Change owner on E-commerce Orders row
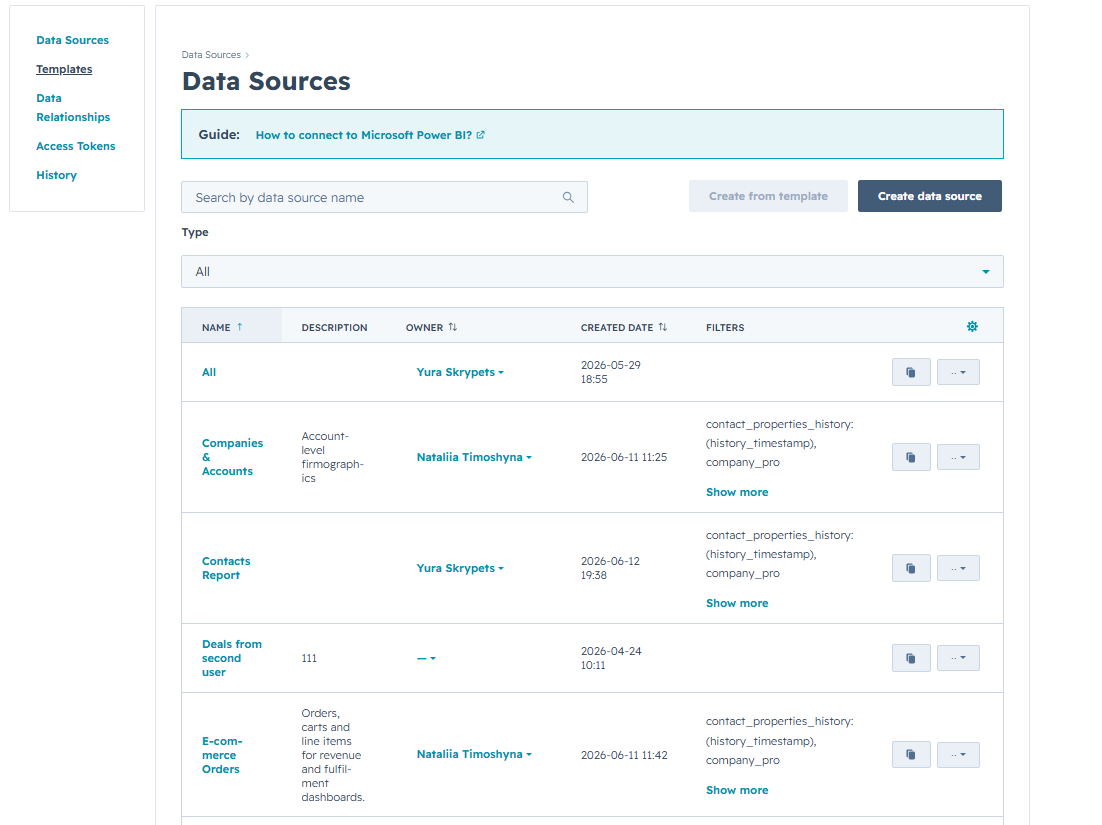1102x825 pixels. pos(474,755)
